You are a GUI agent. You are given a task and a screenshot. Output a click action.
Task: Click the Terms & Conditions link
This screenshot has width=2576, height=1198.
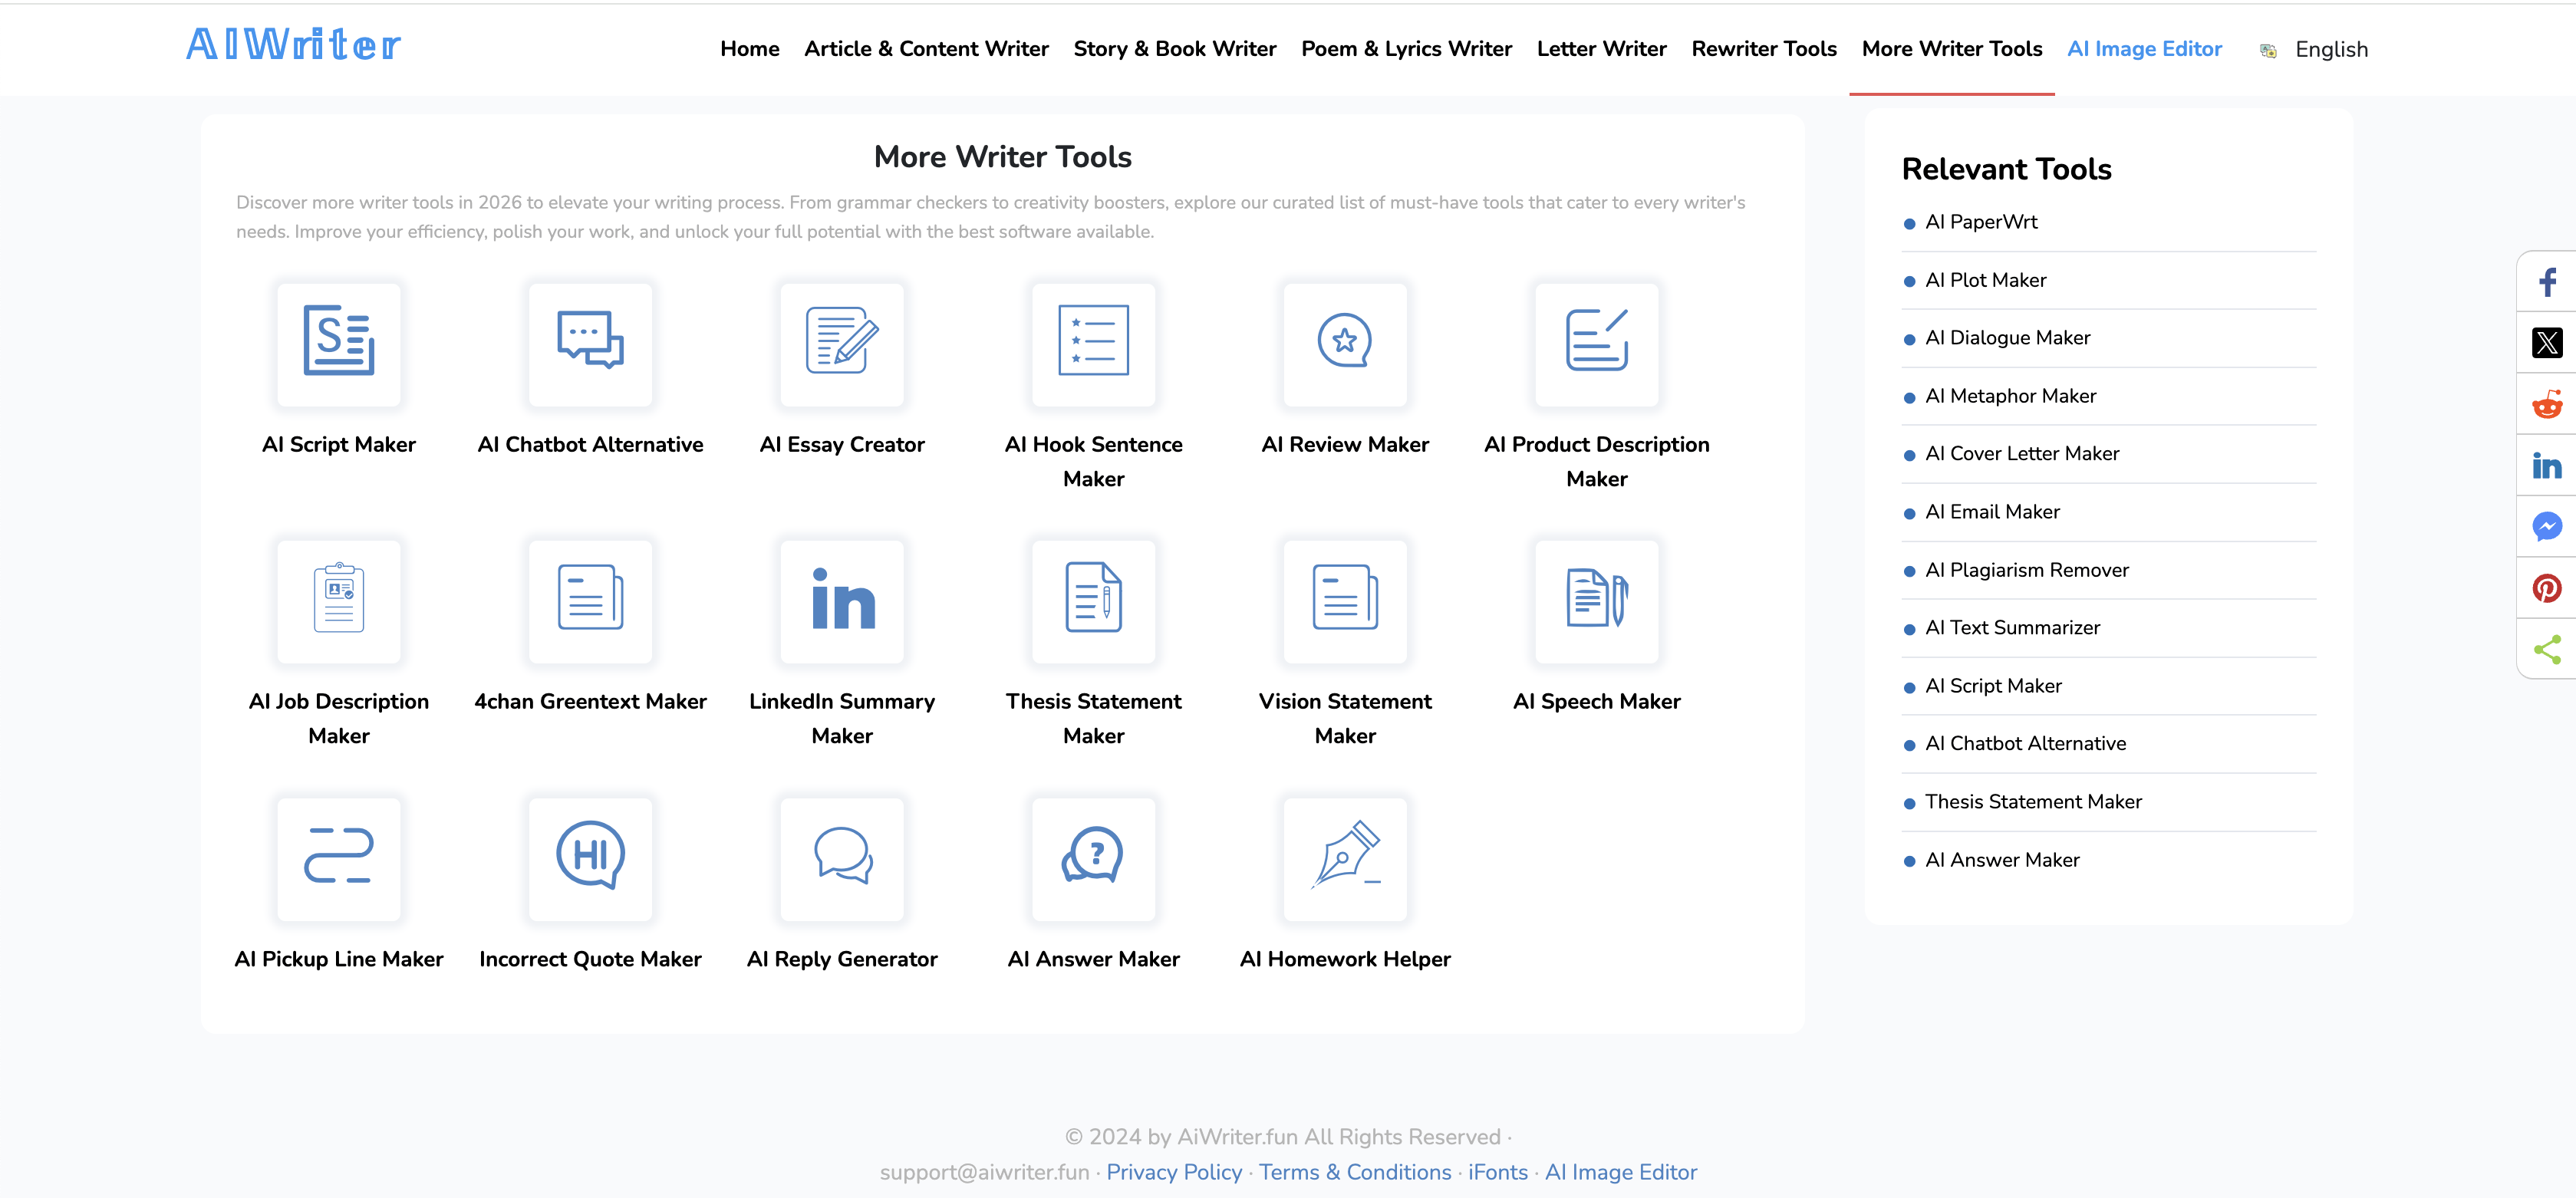(x=1356, y=1172)
